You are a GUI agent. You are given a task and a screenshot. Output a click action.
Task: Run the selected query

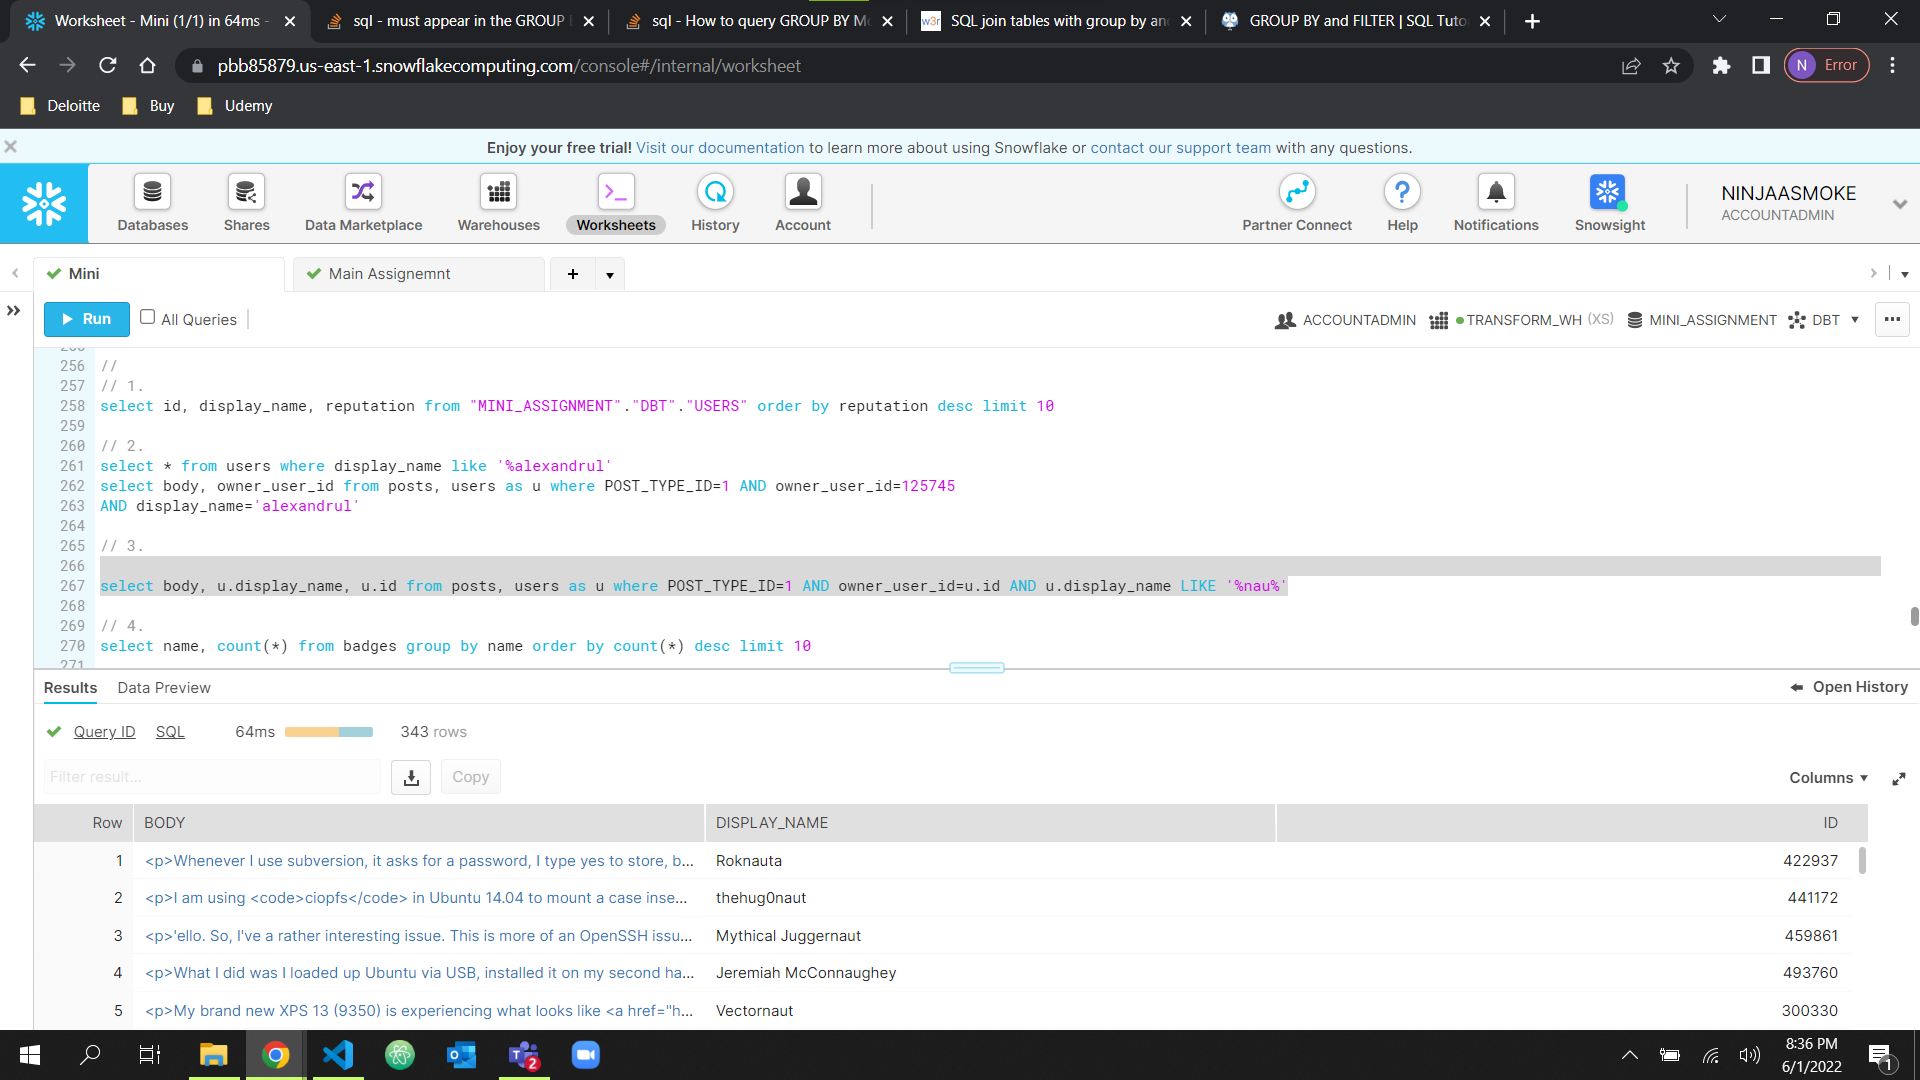(86, 319)
